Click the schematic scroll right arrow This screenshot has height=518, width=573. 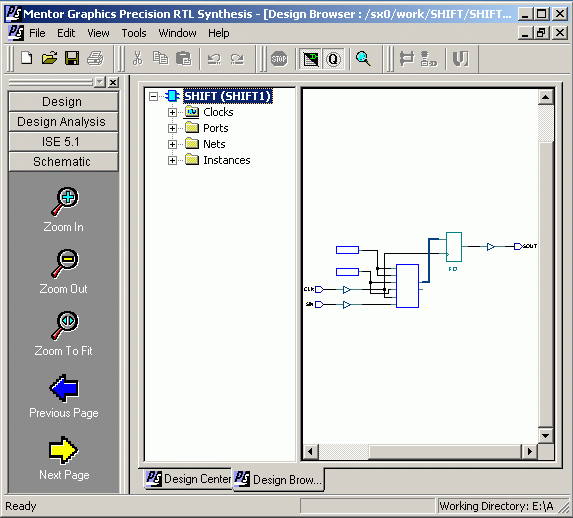529,451
